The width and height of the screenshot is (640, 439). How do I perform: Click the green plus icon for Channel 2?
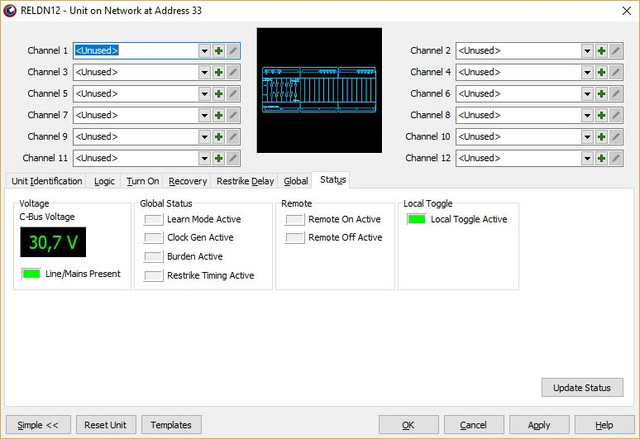601,51
